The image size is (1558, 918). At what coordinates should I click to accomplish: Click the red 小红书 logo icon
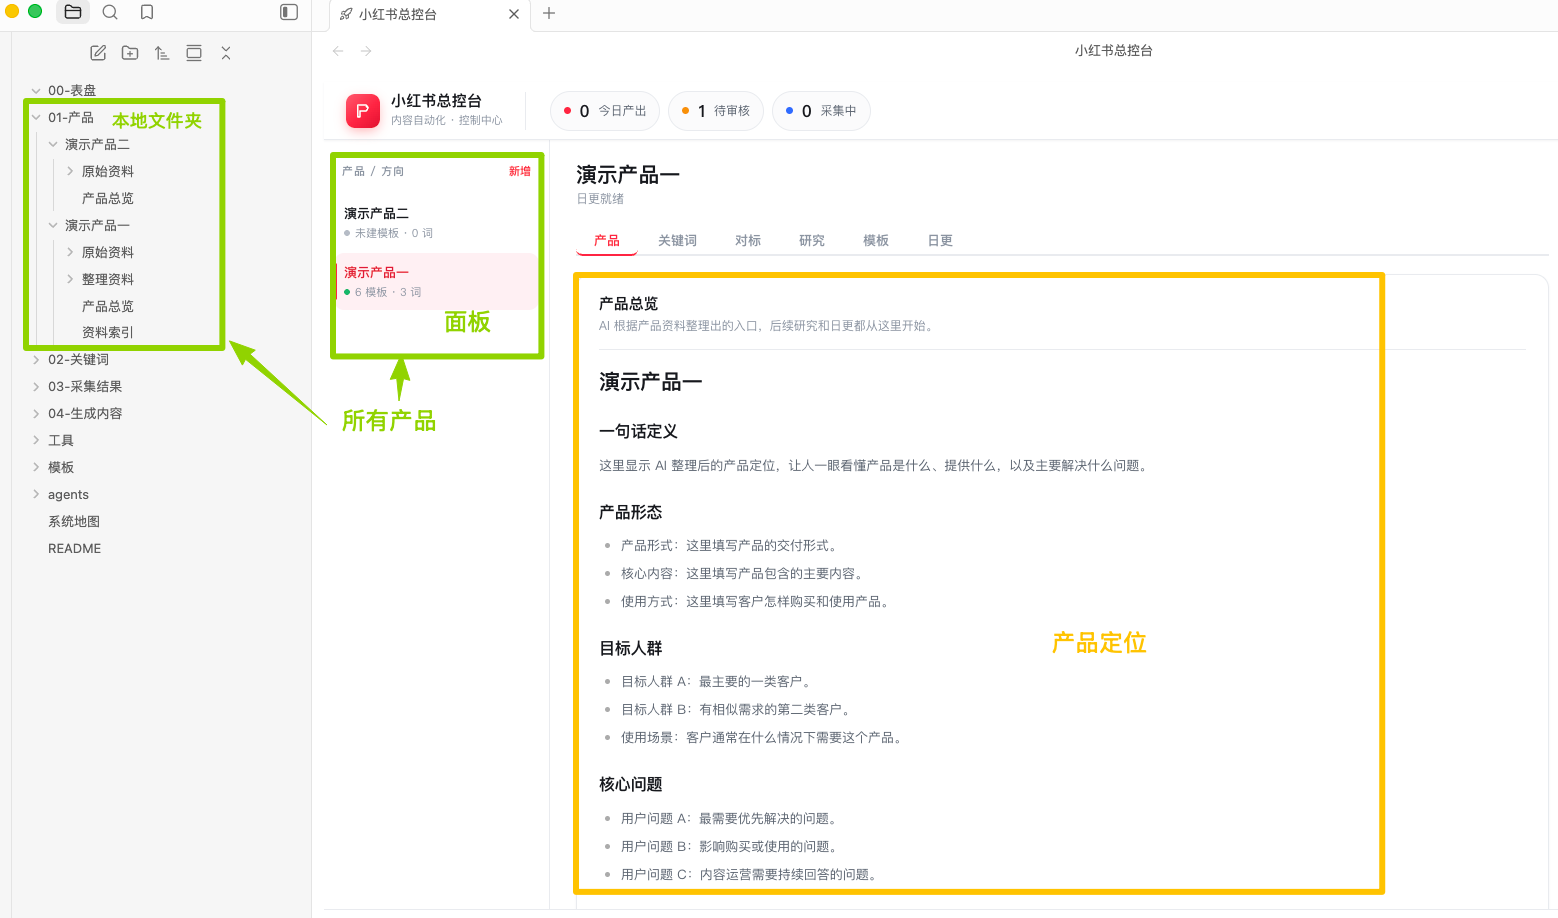pos(363,110)
